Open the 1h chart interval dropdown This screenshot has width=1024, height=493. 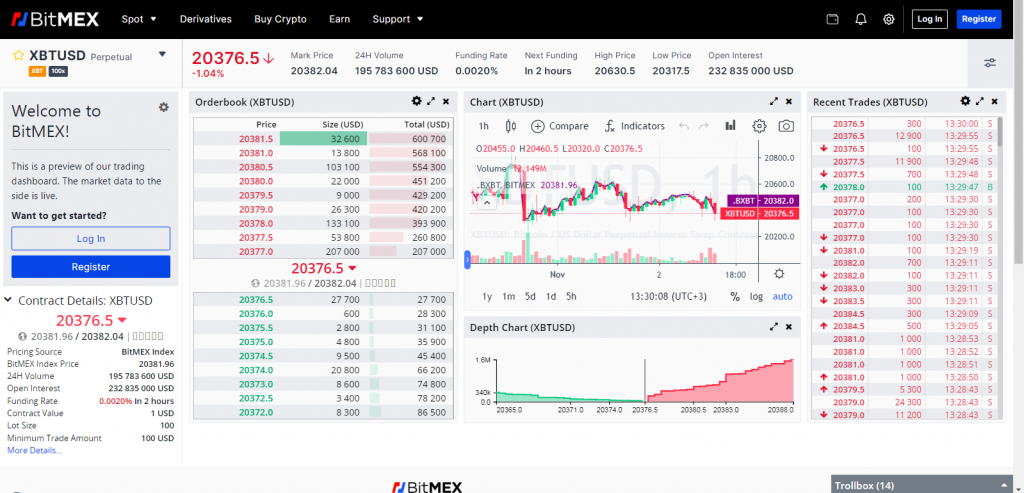click(483, 126)
